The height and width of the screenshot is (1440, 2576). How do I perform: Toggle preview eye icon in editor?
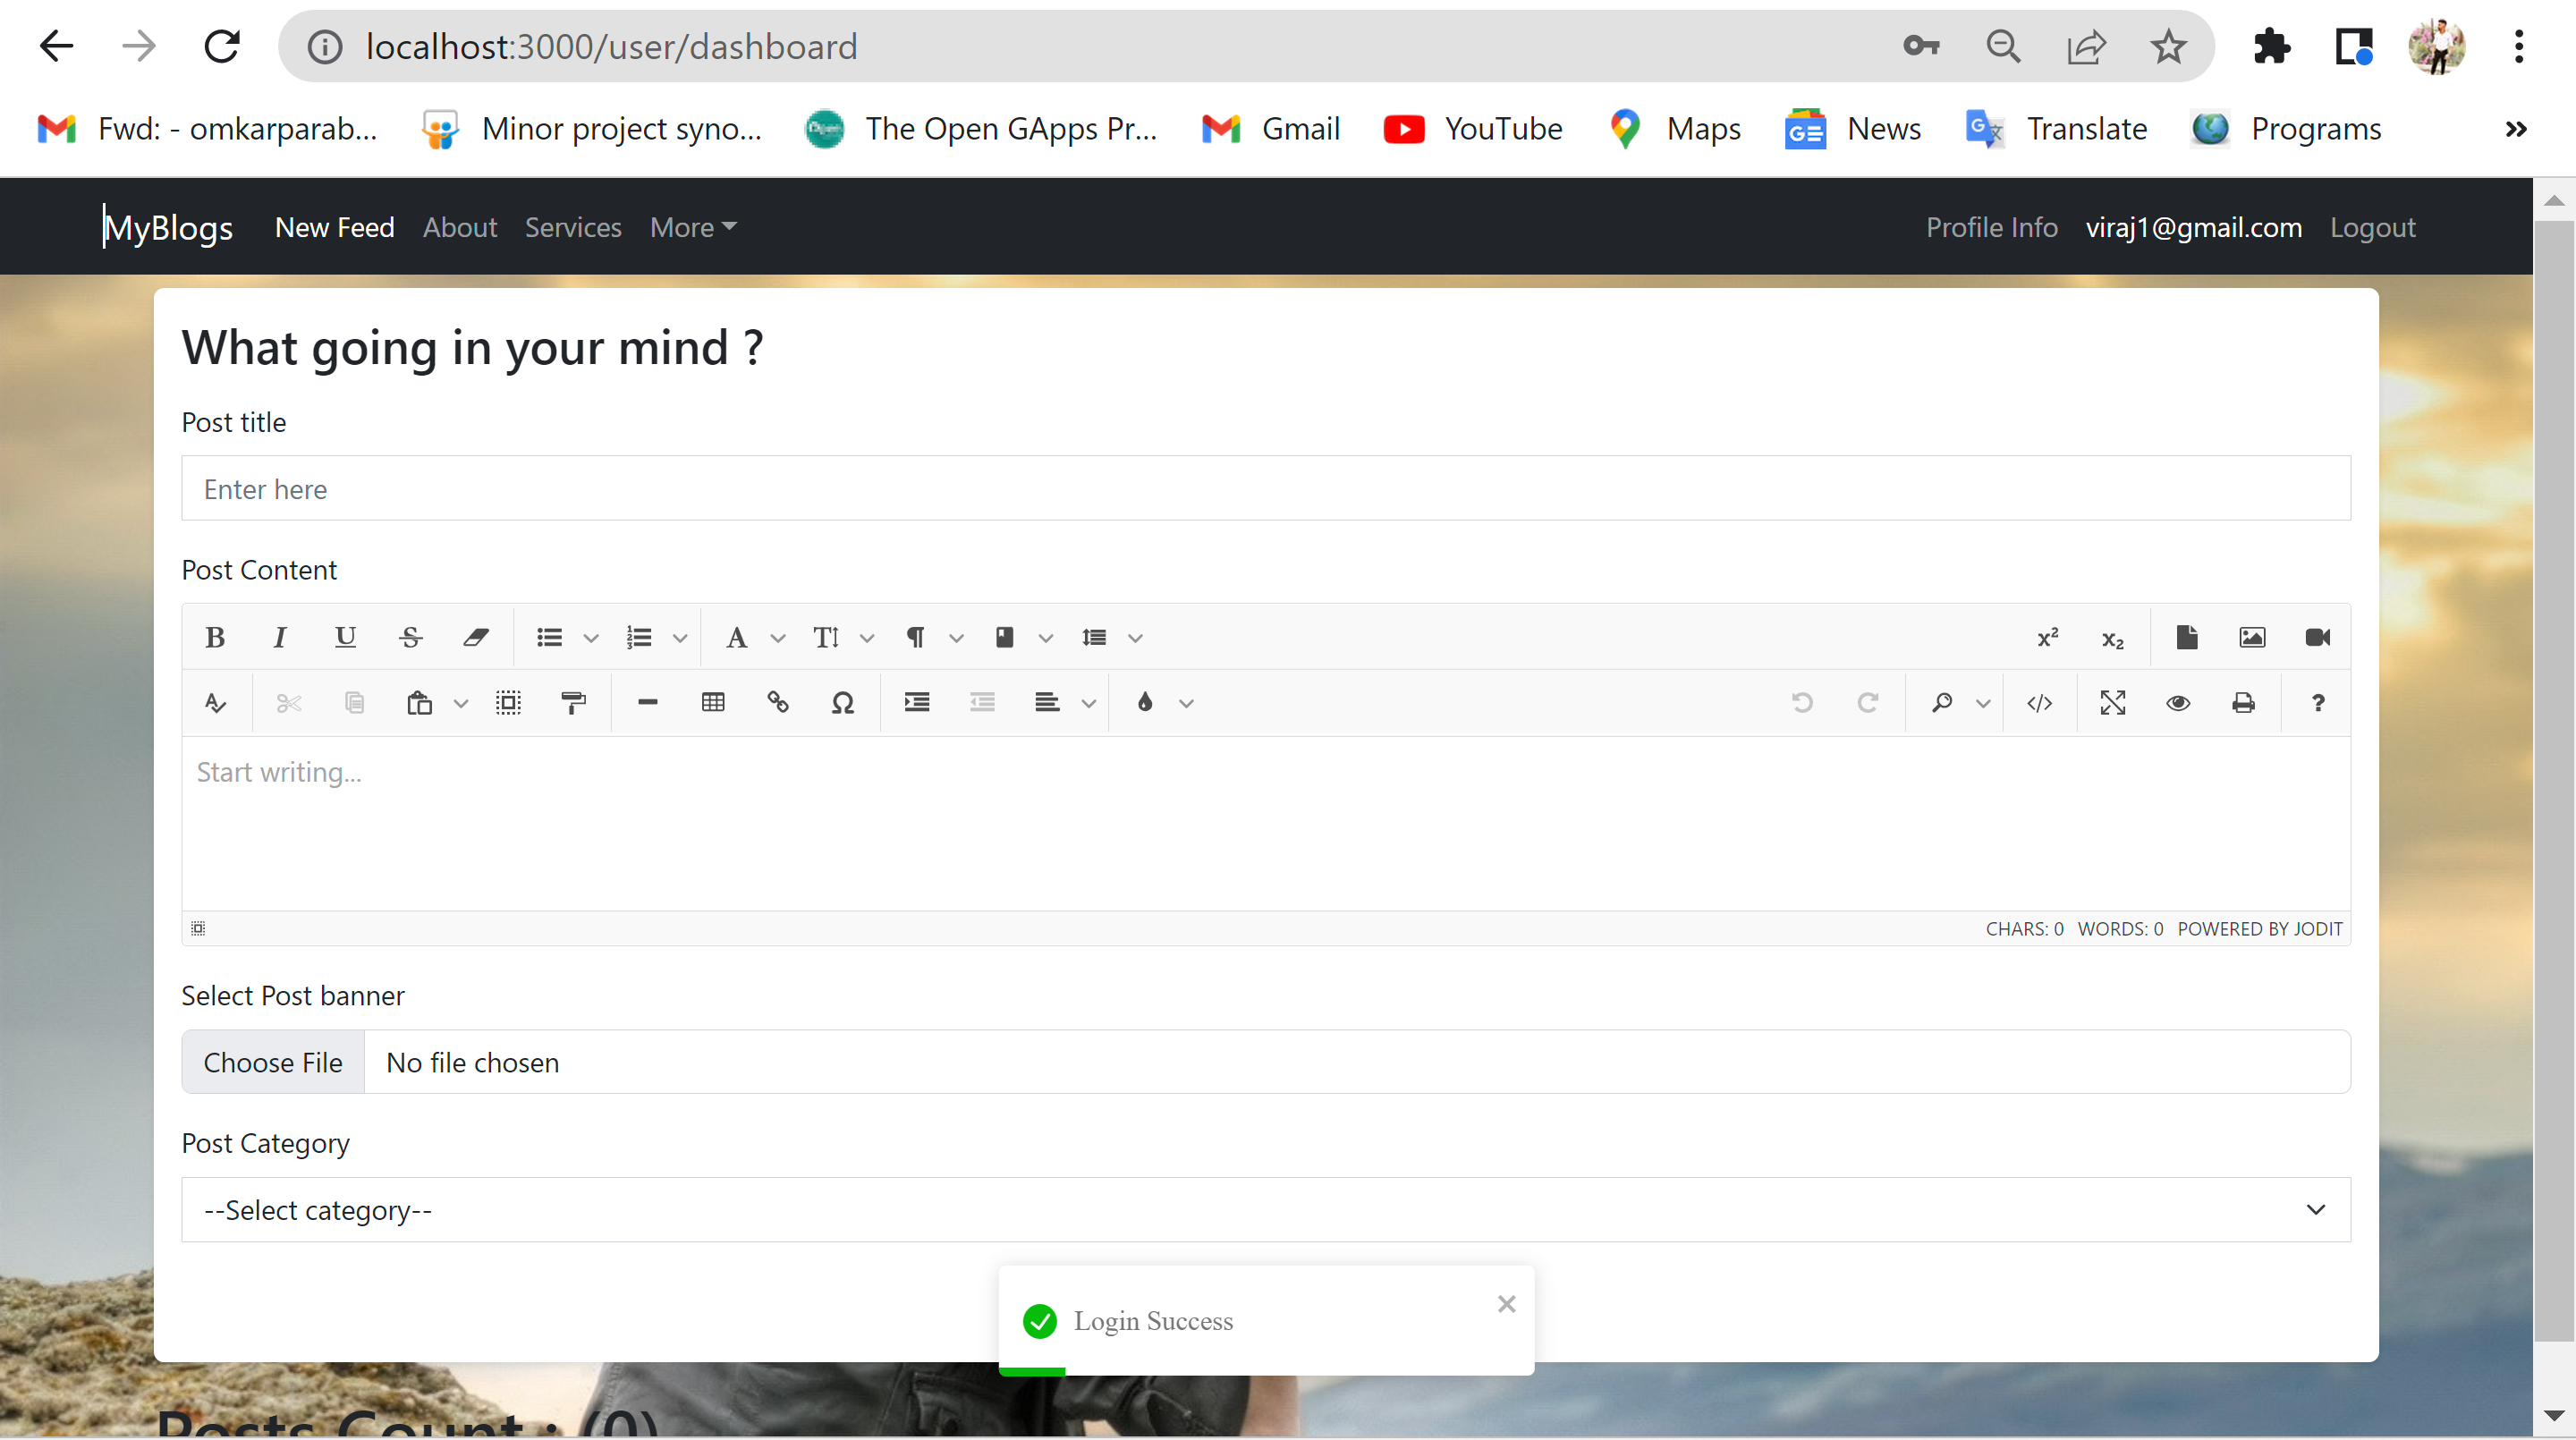coord(2178,702)
